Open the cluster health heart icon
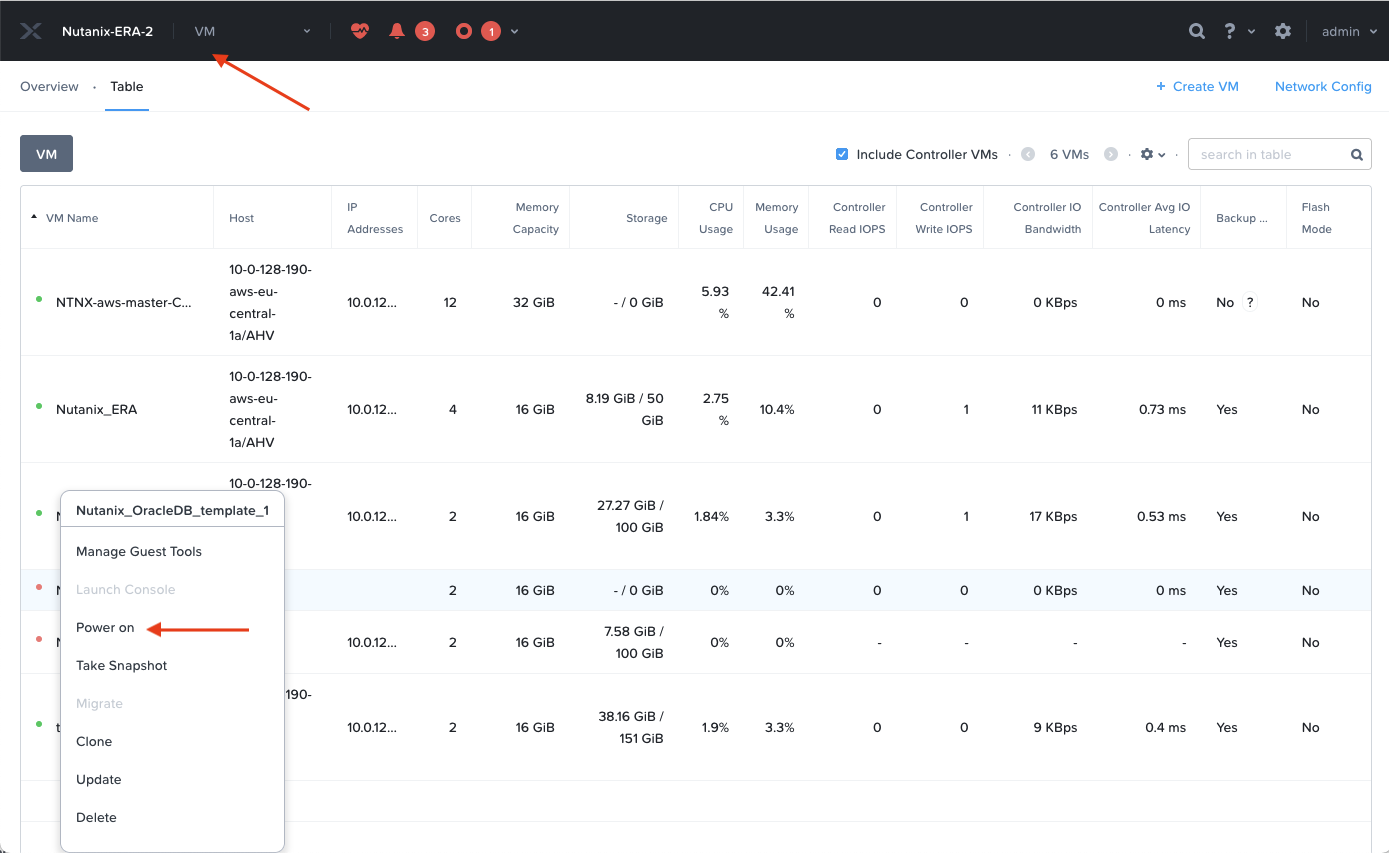 (360, 31)
